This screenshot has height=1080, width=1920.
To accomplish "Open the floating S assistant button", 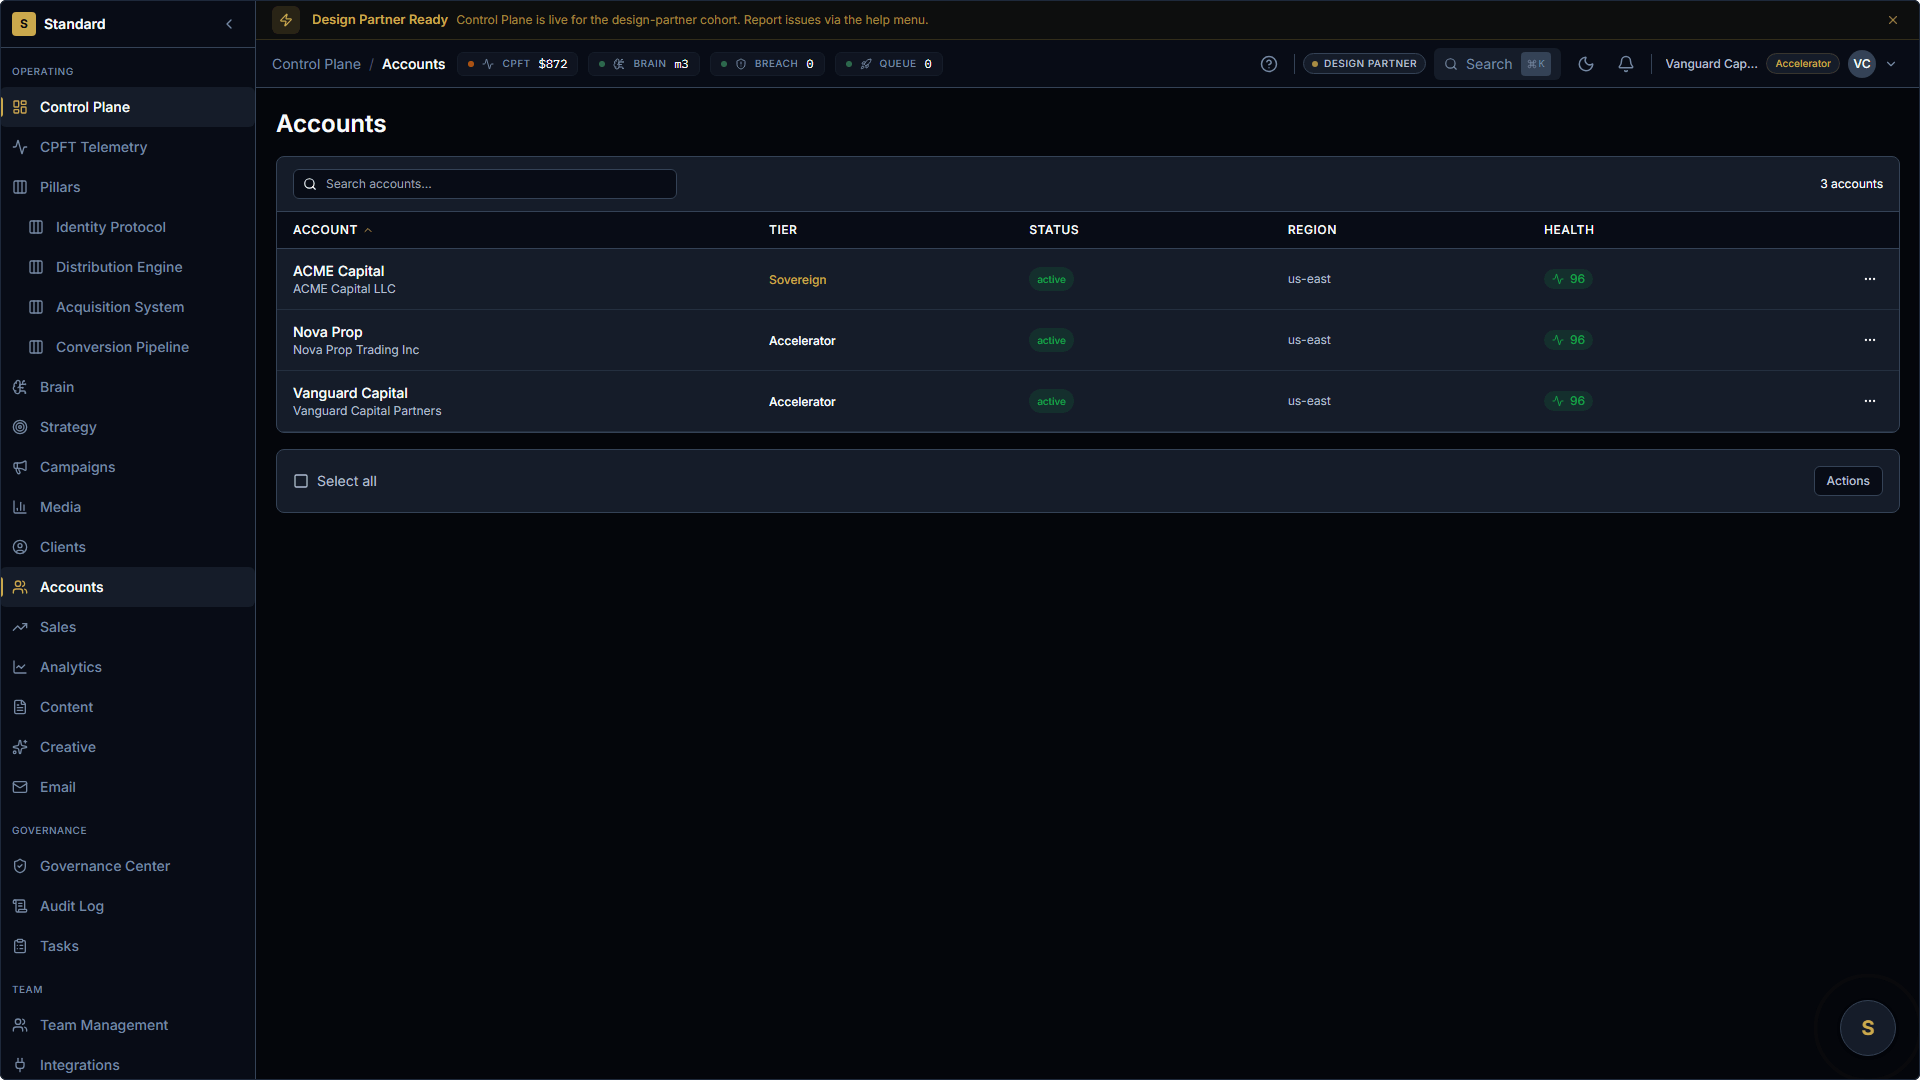I will coord(1868,1028).
